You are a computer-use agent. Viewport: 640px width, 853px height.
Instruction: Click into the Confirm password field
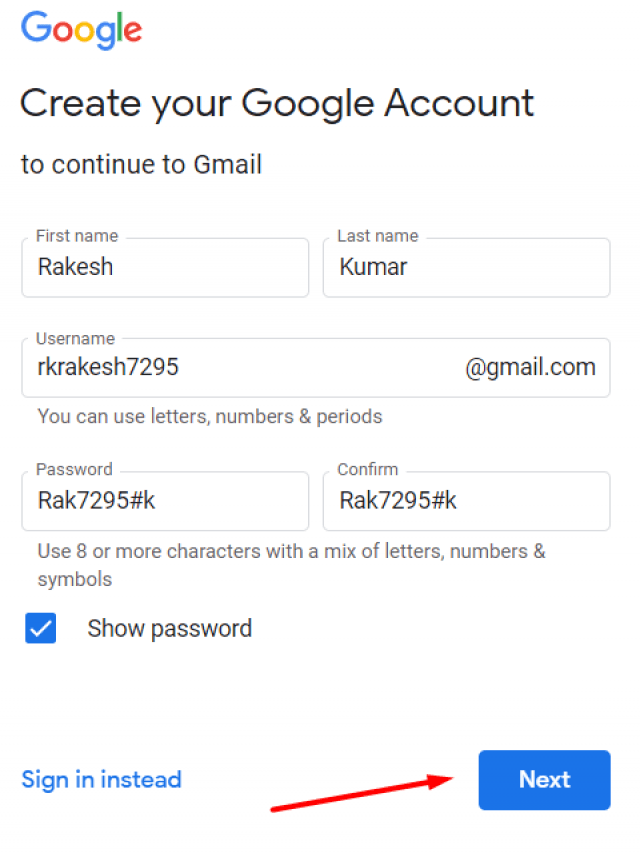click(x=466, y=501)
